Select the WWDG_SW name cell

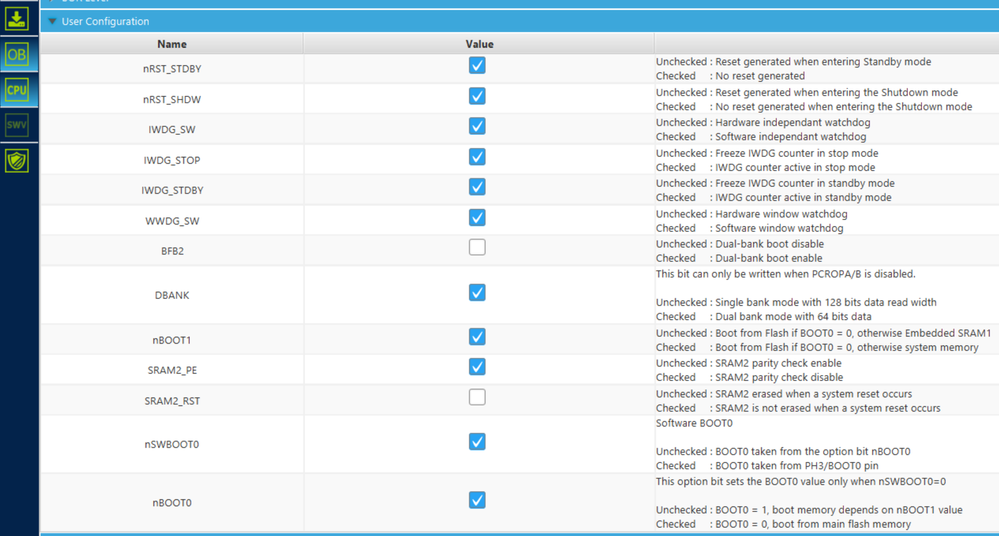(x=172, y=221)
